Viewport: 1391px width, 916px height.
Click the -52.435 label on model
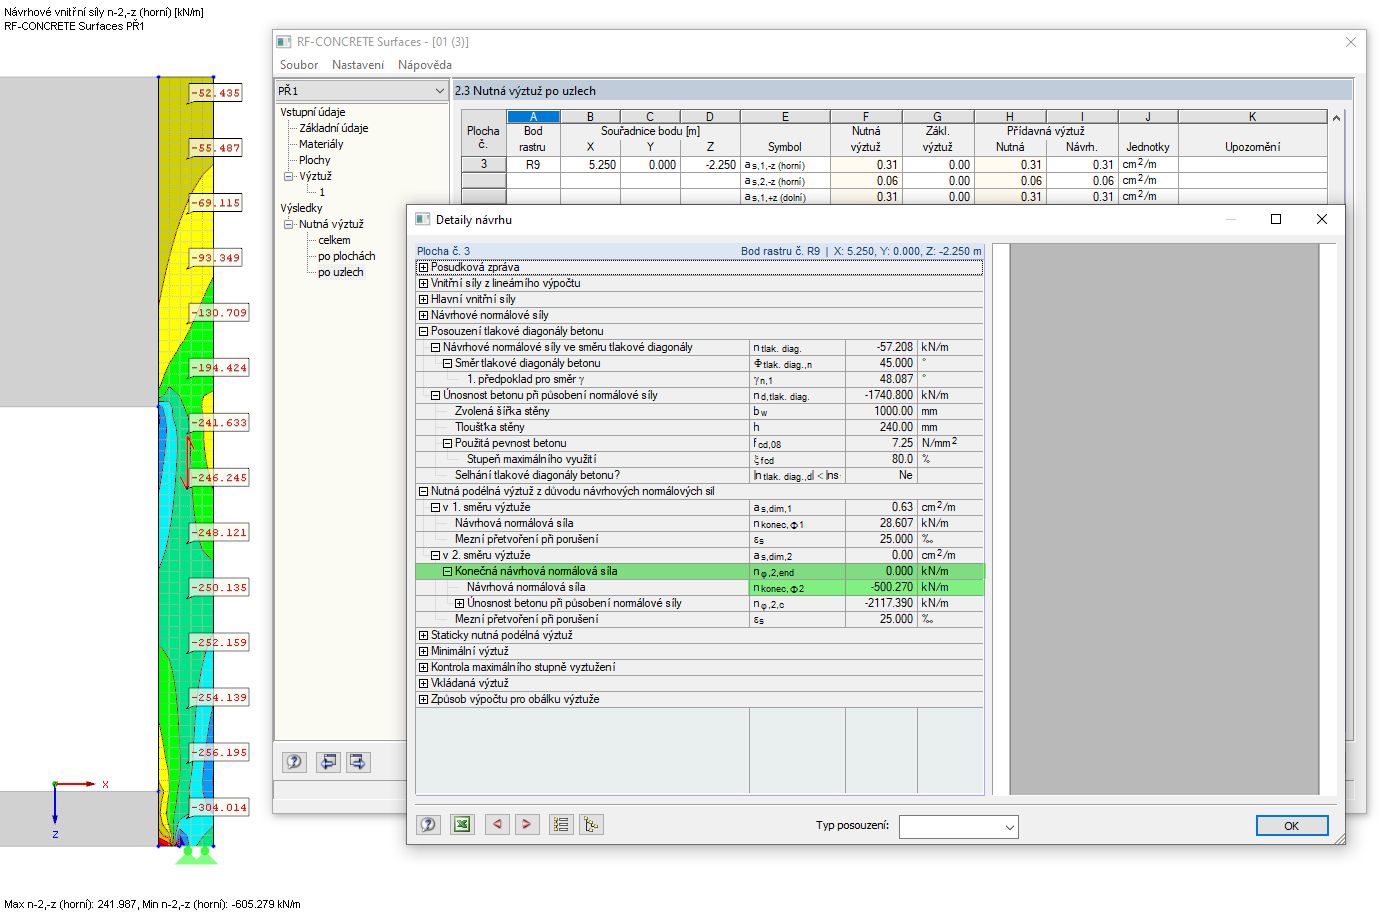tap(216, 93)
